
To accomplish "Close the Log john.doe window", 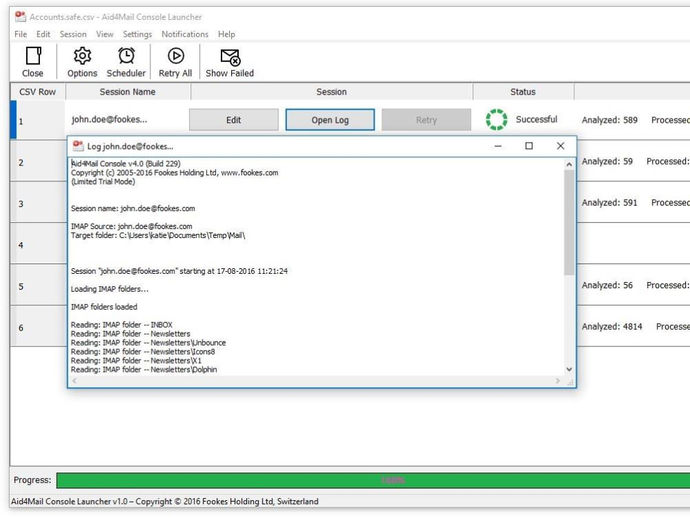I will 560,146.
